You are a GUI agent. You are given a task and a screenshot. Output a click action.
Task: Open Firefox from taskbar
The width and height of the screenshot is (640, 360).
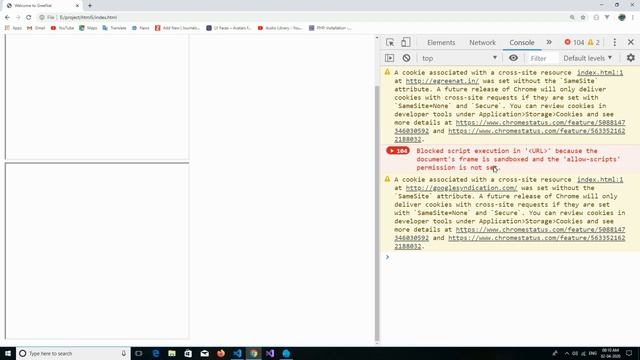221,353
